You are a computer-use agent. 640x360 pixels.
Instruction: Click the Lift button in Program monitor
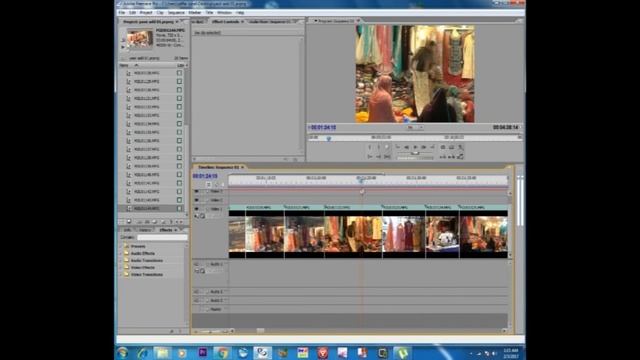click(x=443, y=157)
